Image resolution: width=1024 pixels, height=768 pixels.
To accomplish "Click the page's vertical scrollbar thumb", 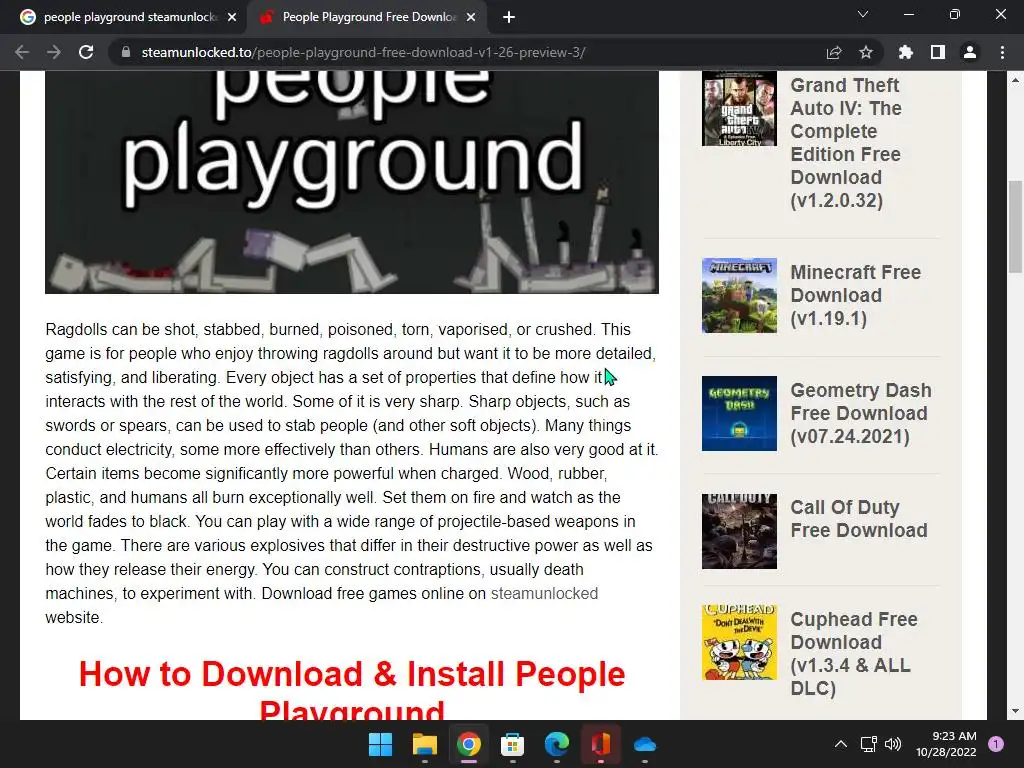I will click(x=1015, y=226).
